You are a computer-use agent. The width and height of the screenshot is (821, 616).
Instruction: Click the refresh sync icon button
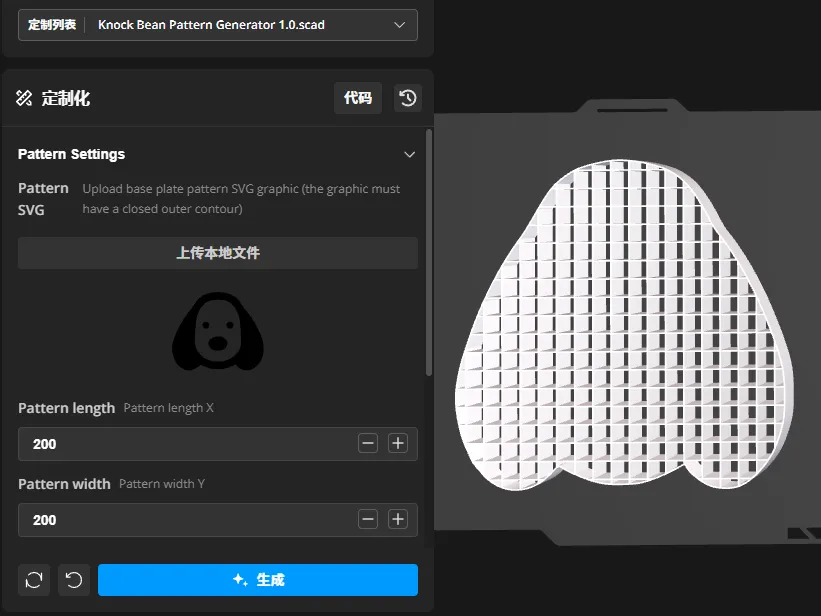pos(34,580)
